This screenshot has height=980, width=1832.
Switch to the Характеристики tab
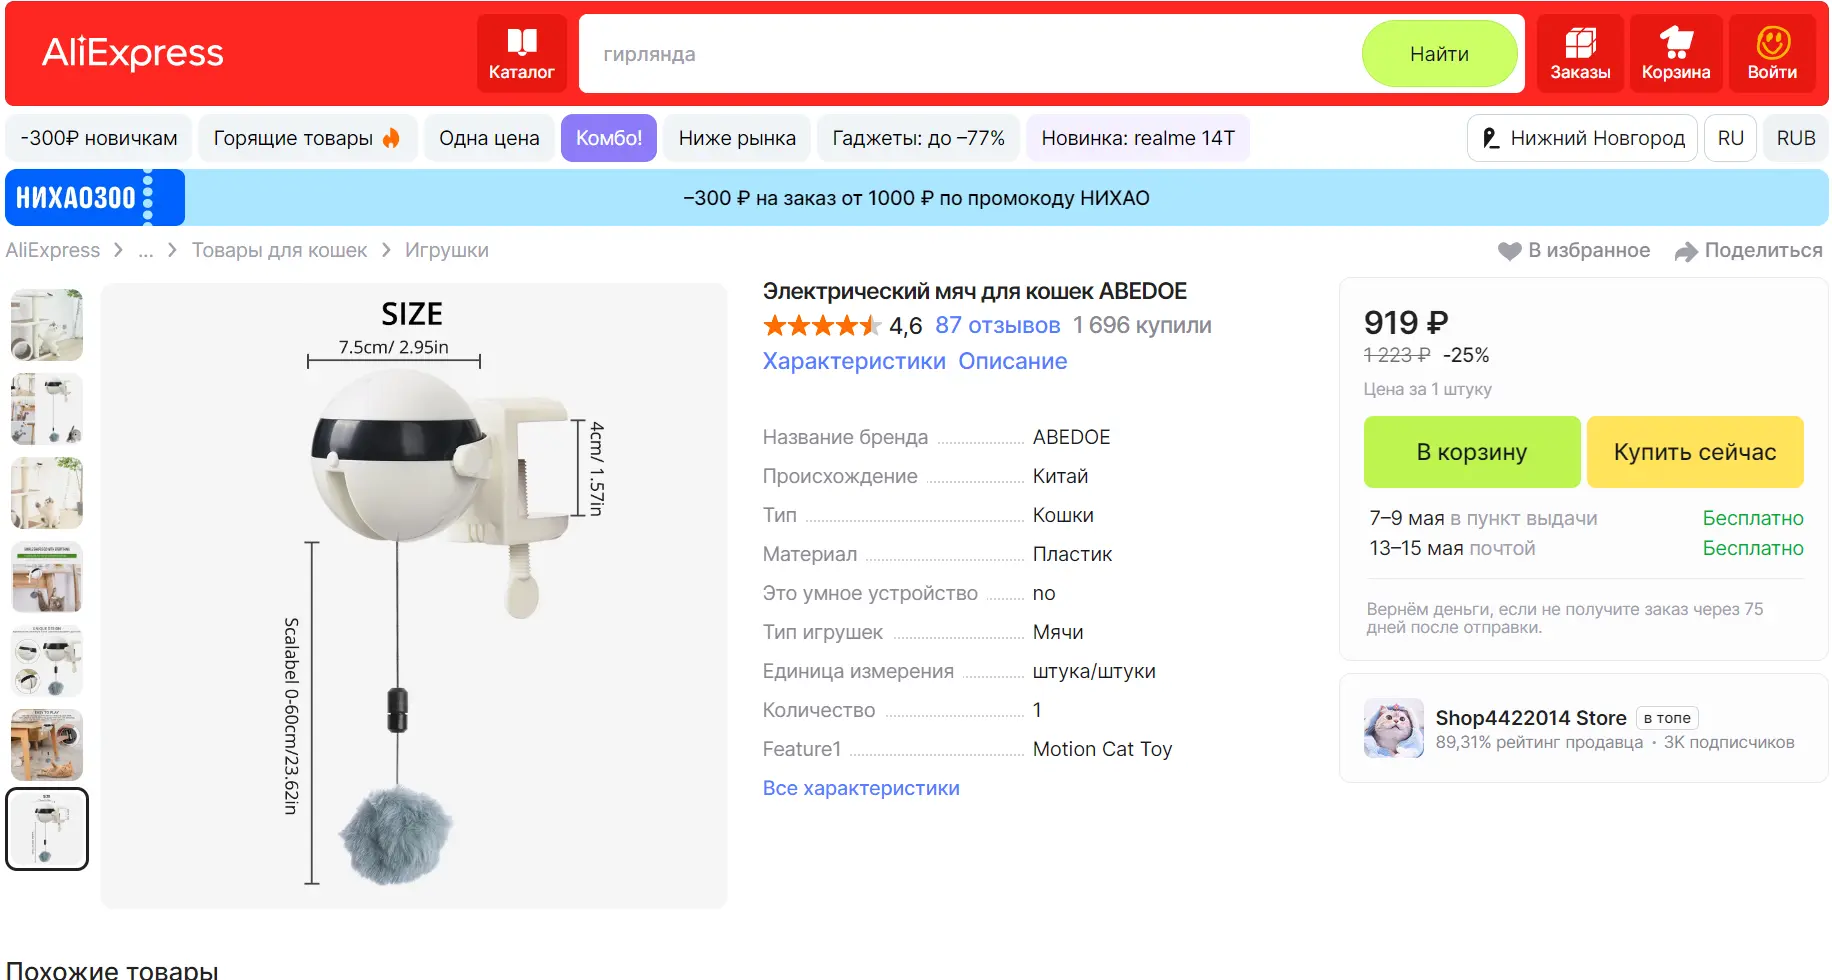tap(854, 361)
